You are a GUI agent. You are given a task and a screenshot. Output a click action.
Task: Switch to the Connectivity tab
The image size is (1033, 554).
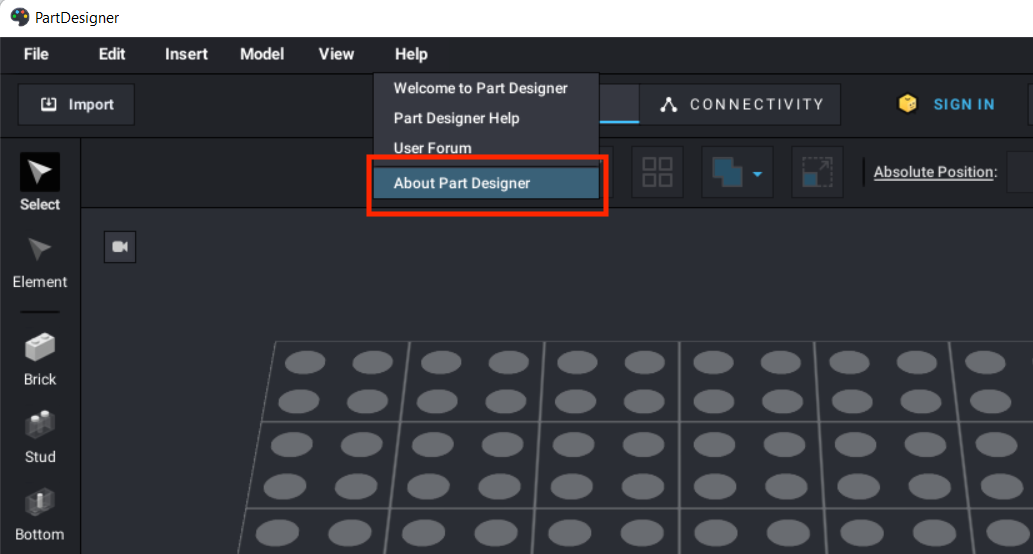point(740,104)
